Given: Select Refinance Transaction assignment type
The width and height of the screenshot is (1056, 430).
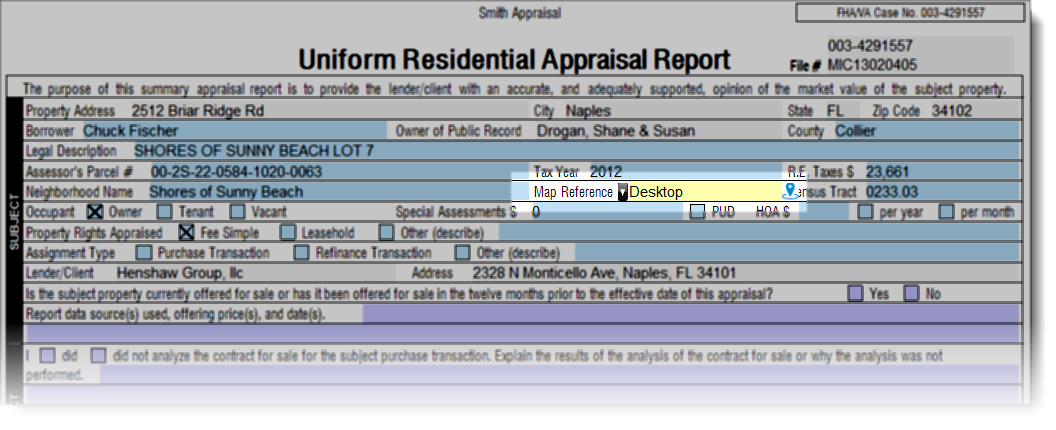Looking at the screenshot, I should (x=301, y=253).
